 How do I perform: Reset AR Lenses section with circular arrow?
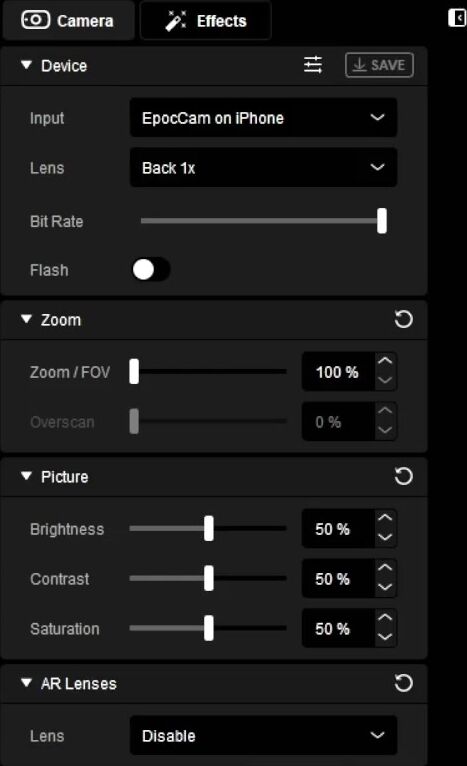[403, 683]
